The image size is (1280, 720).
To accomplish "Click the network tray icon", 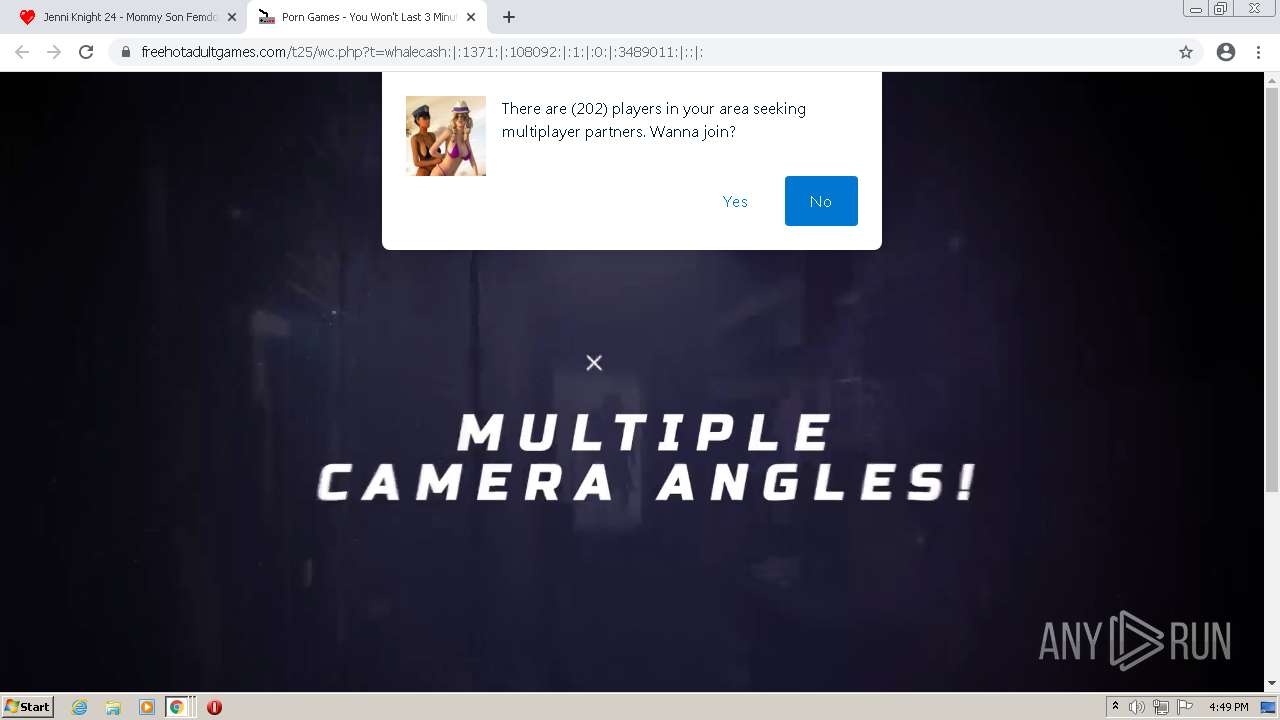I will [x=1161, y=707].
